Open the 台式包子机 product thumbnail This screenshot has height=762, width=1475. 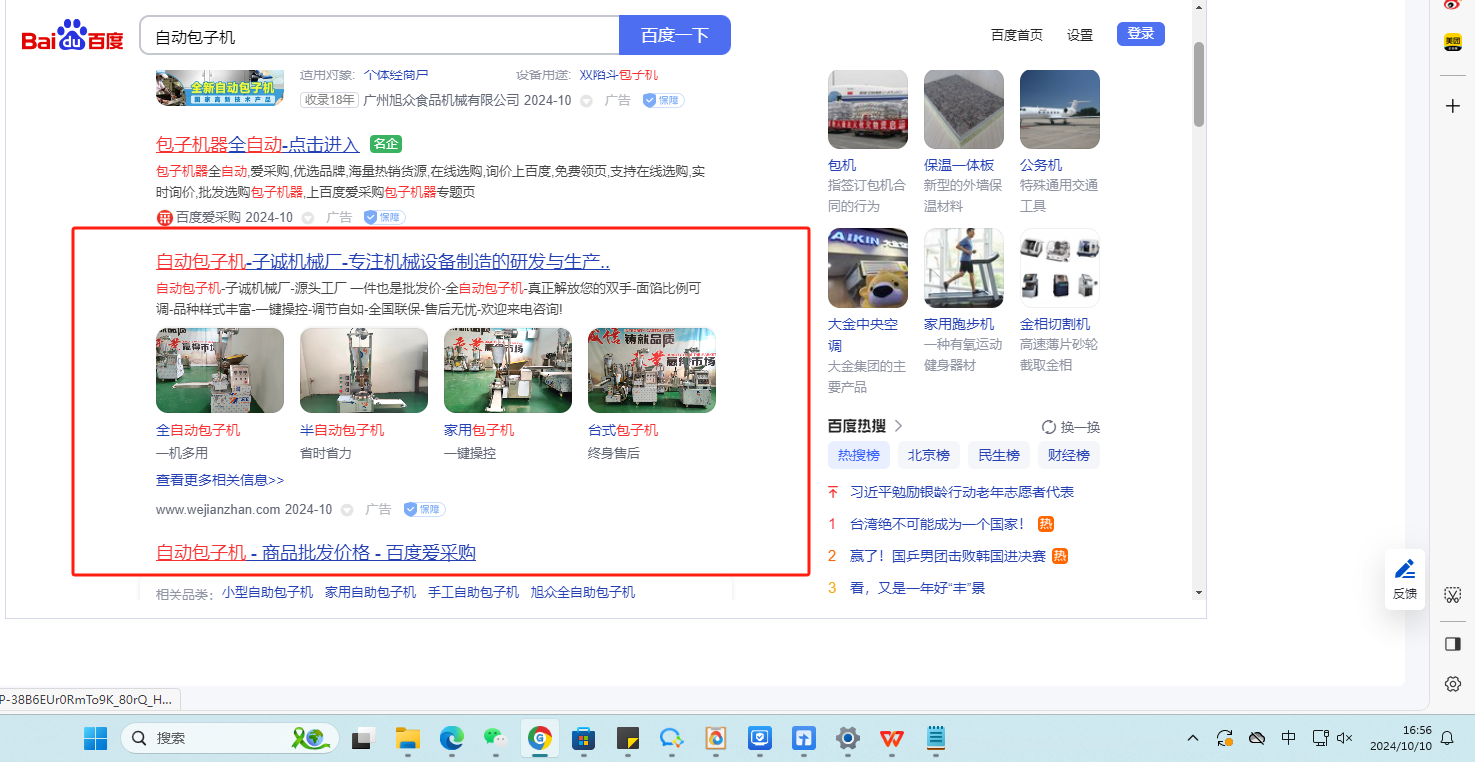click(x=652, y=370)
